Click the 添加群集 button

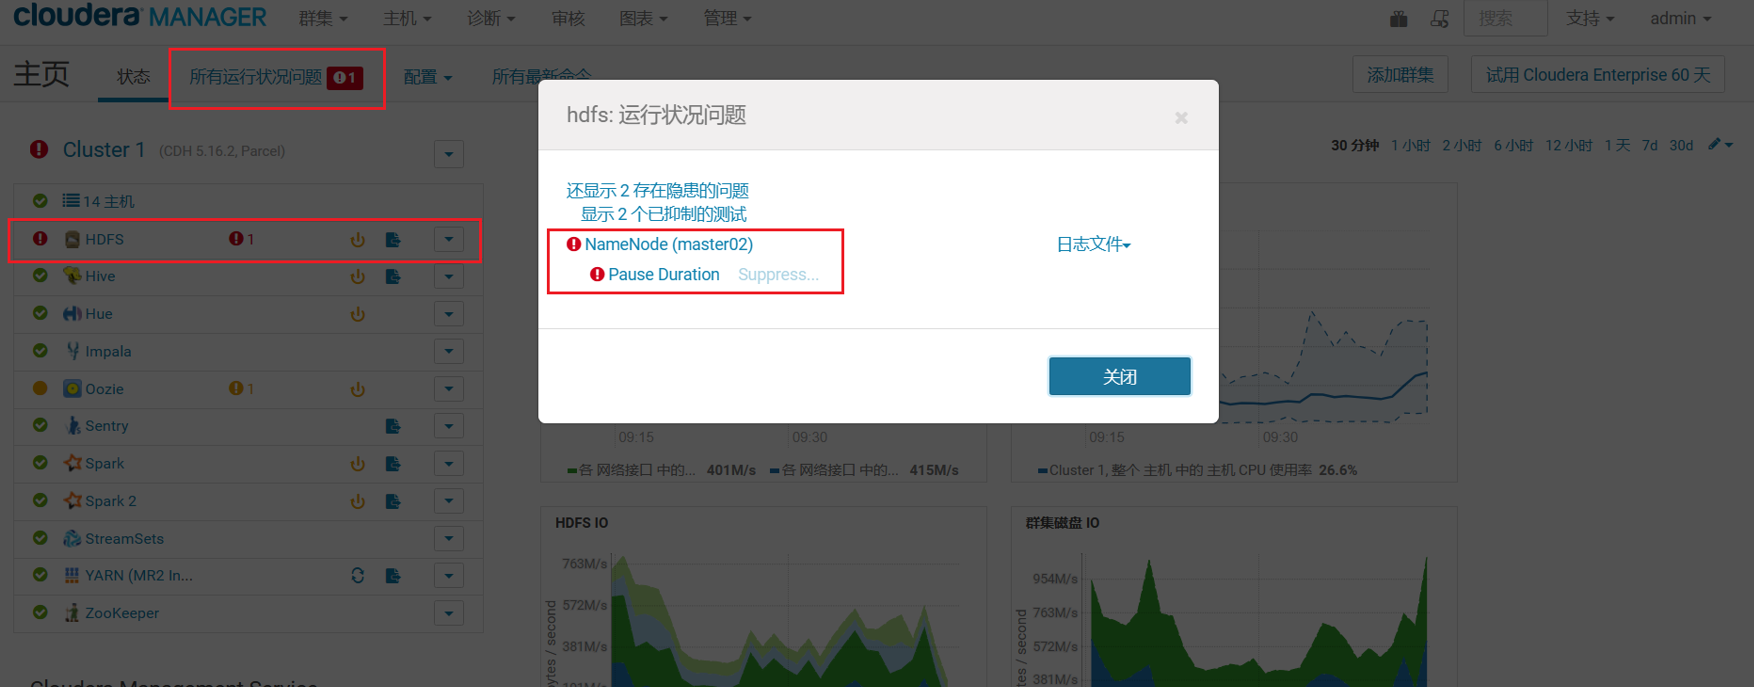1400,75
